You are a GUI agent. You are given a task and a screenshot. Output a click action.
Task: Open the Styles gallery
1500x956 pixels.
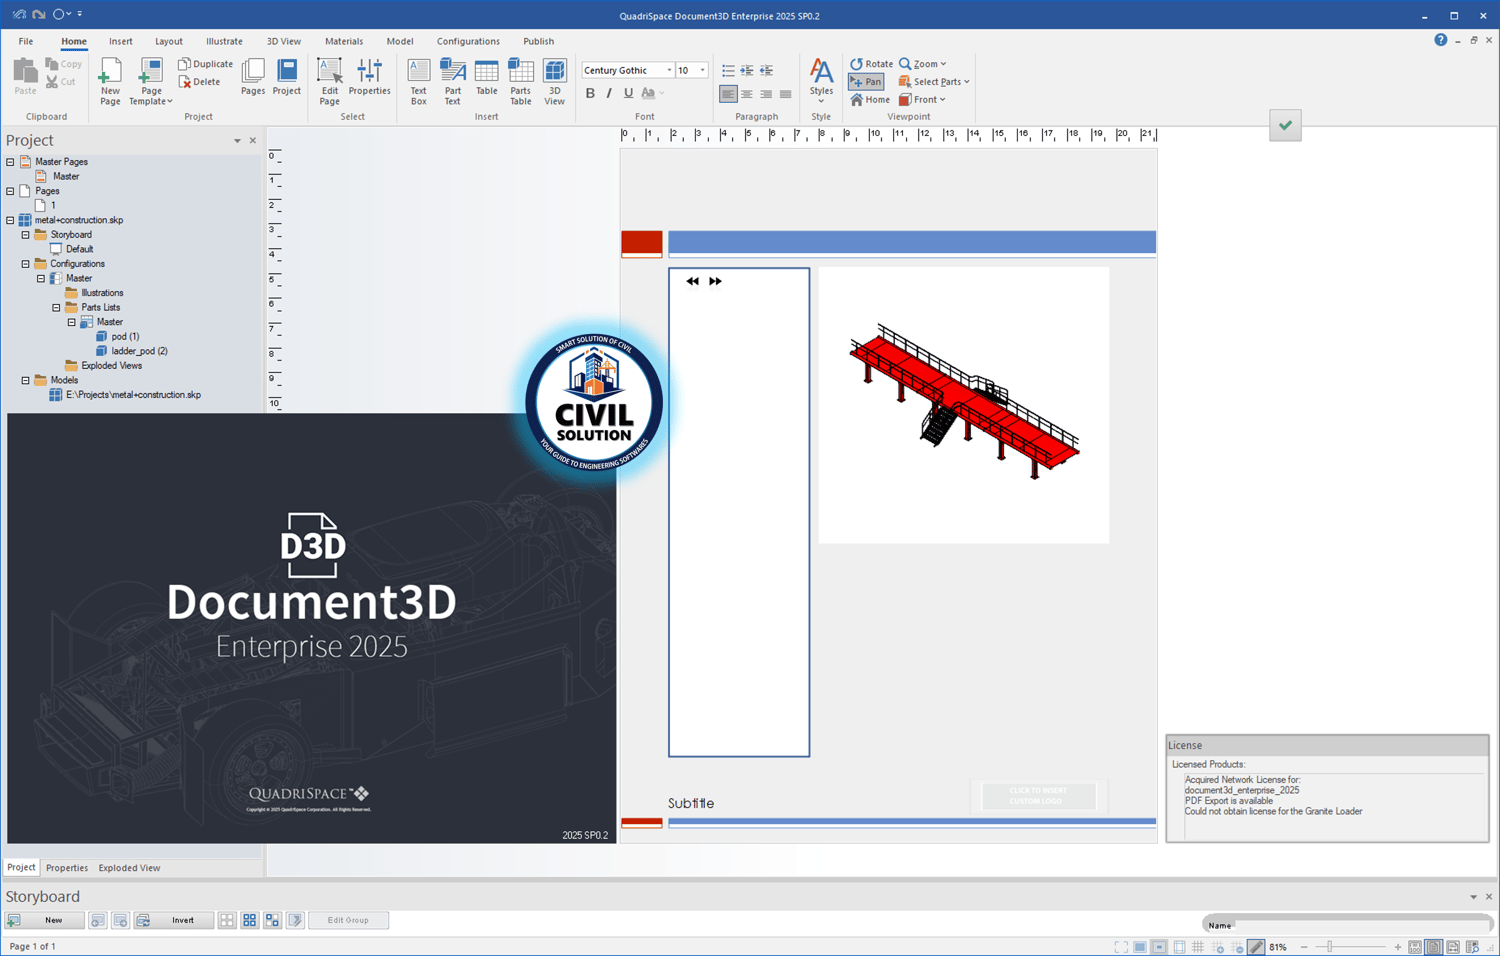[821, 81]
